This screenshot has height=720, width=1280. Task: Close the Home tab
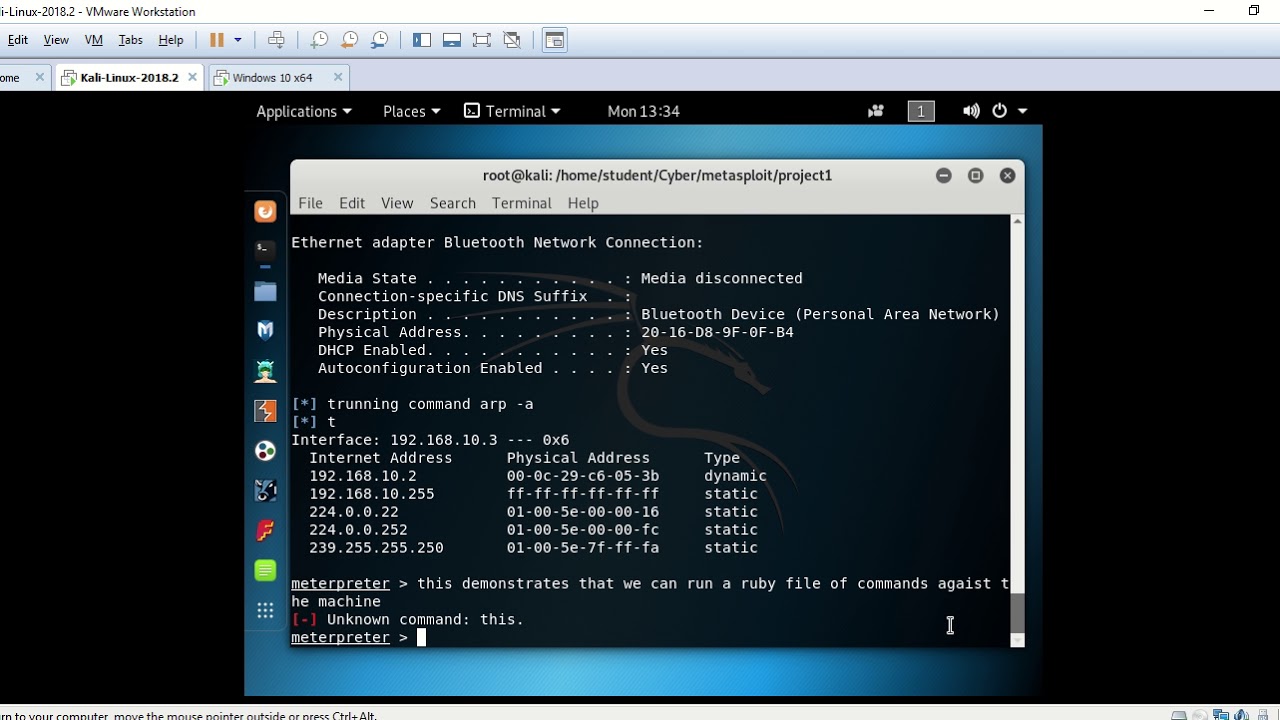(x=40, y=77)
